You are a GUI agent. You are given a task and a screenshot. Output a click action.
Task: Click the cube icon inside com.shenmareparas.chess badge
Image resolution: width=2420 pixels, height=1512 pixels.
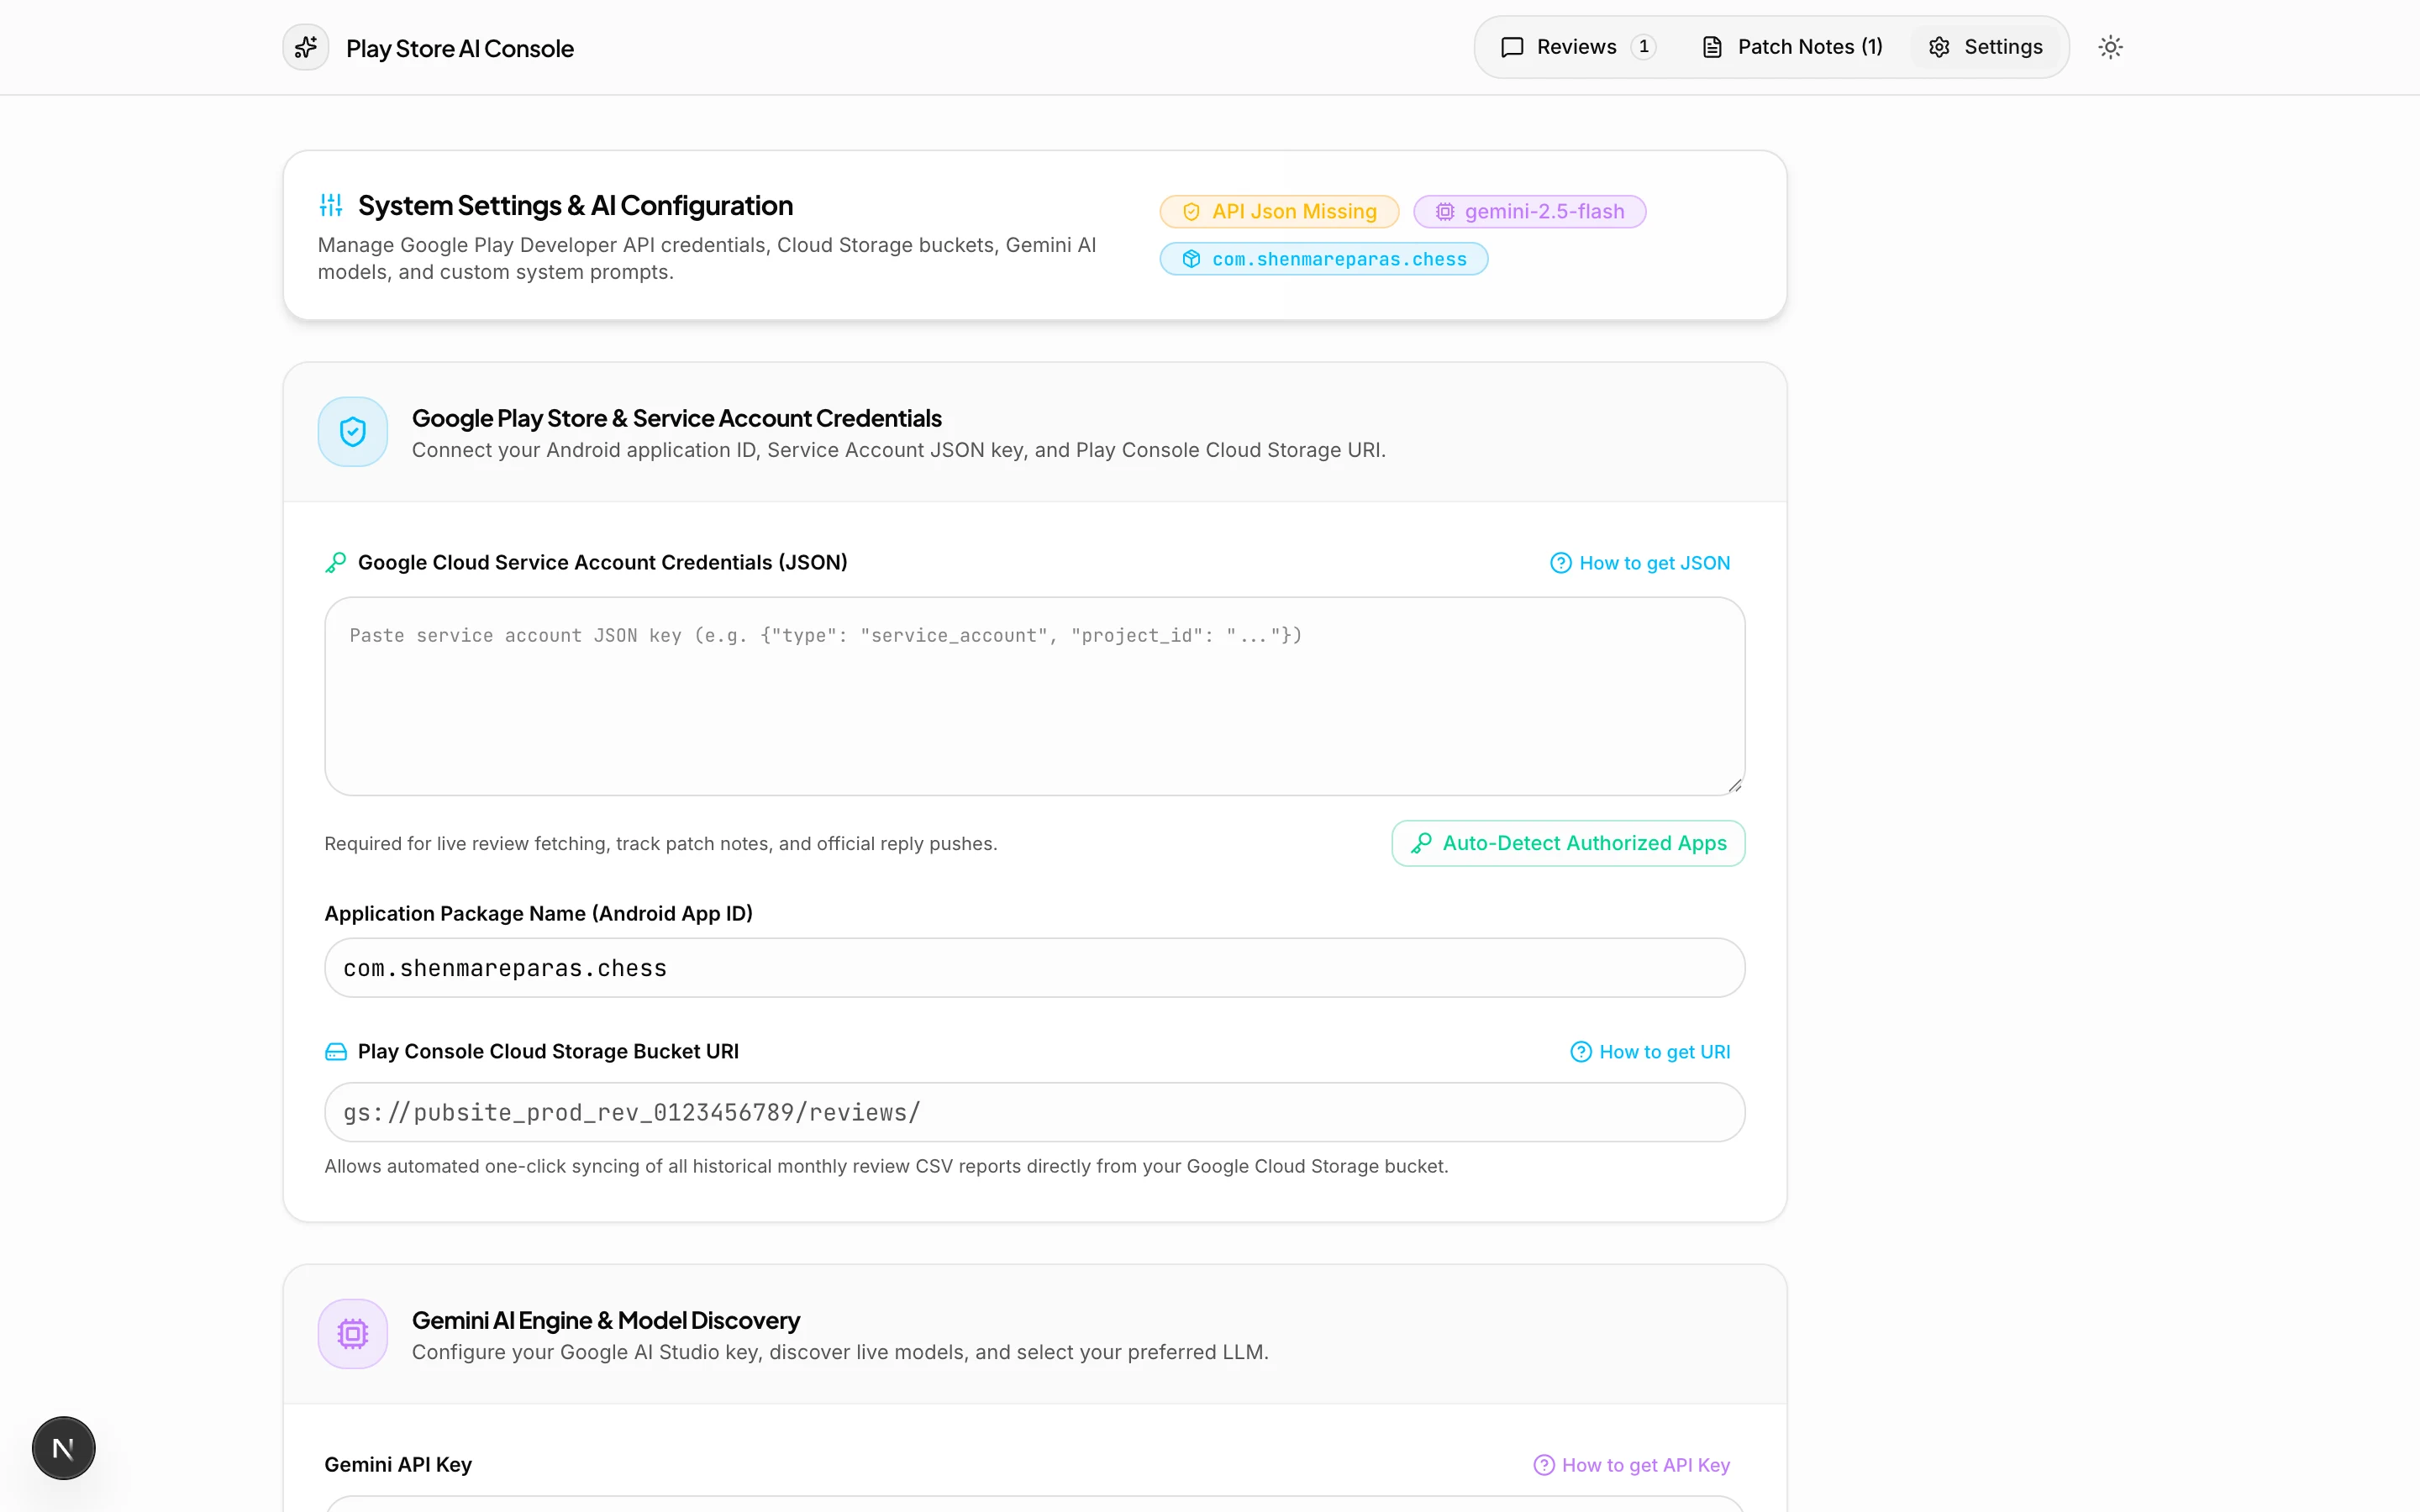tap(1191, 259)
